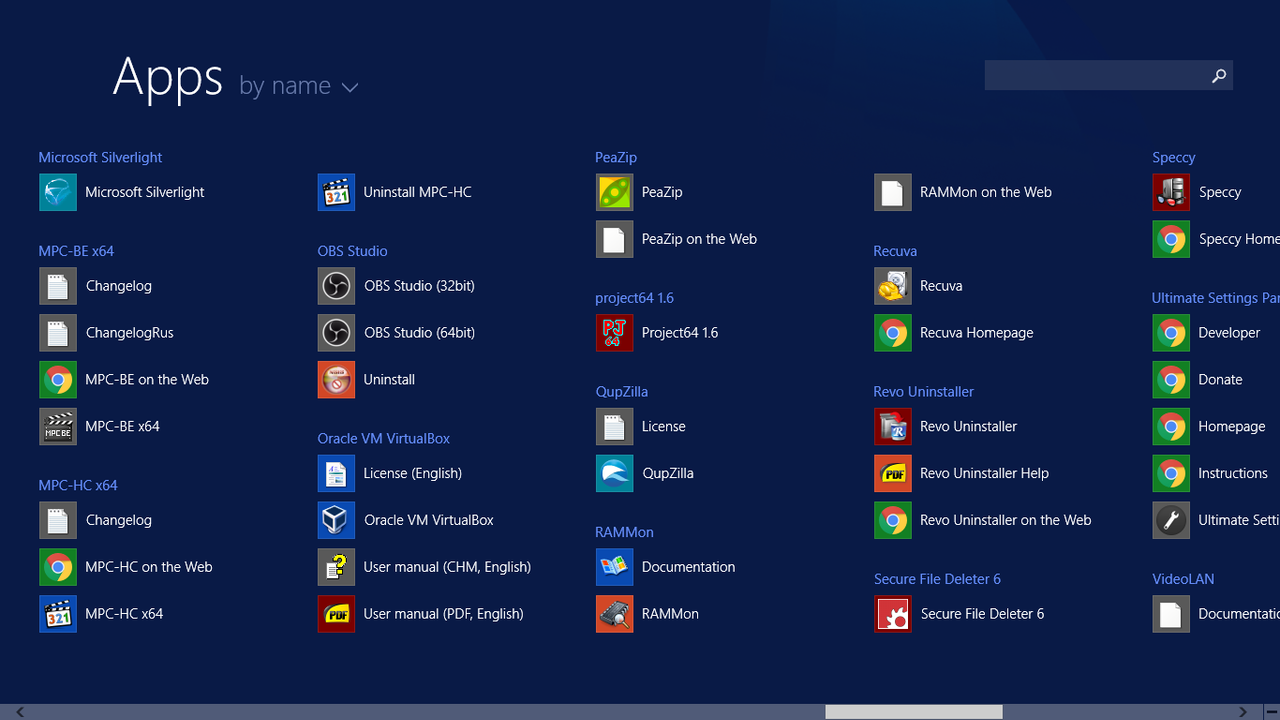Click the search magnifier button
Viewport: 1280px width, 720px height.
coord(1218,75)
